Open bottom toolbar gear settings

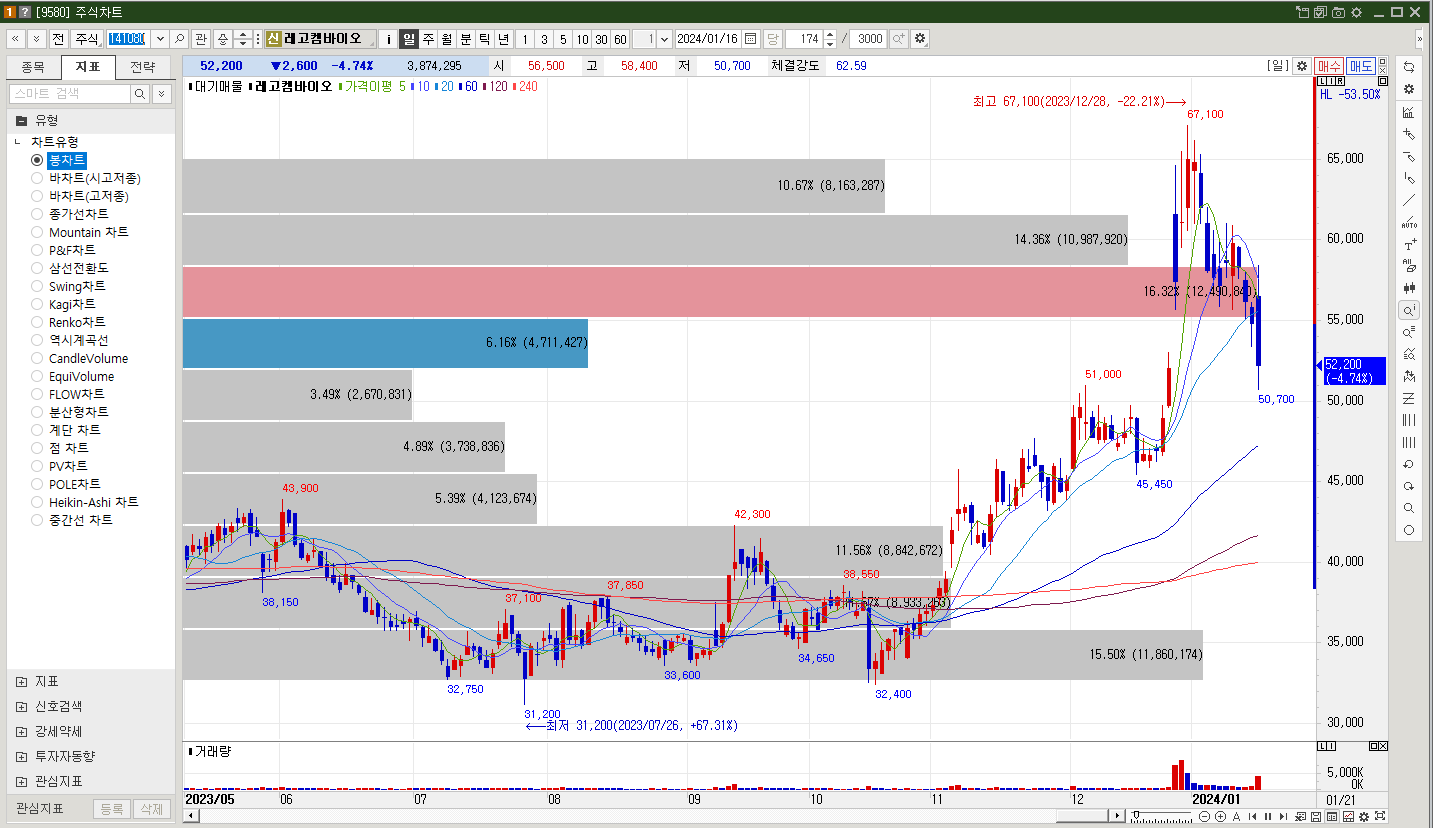click(1364, 817)
